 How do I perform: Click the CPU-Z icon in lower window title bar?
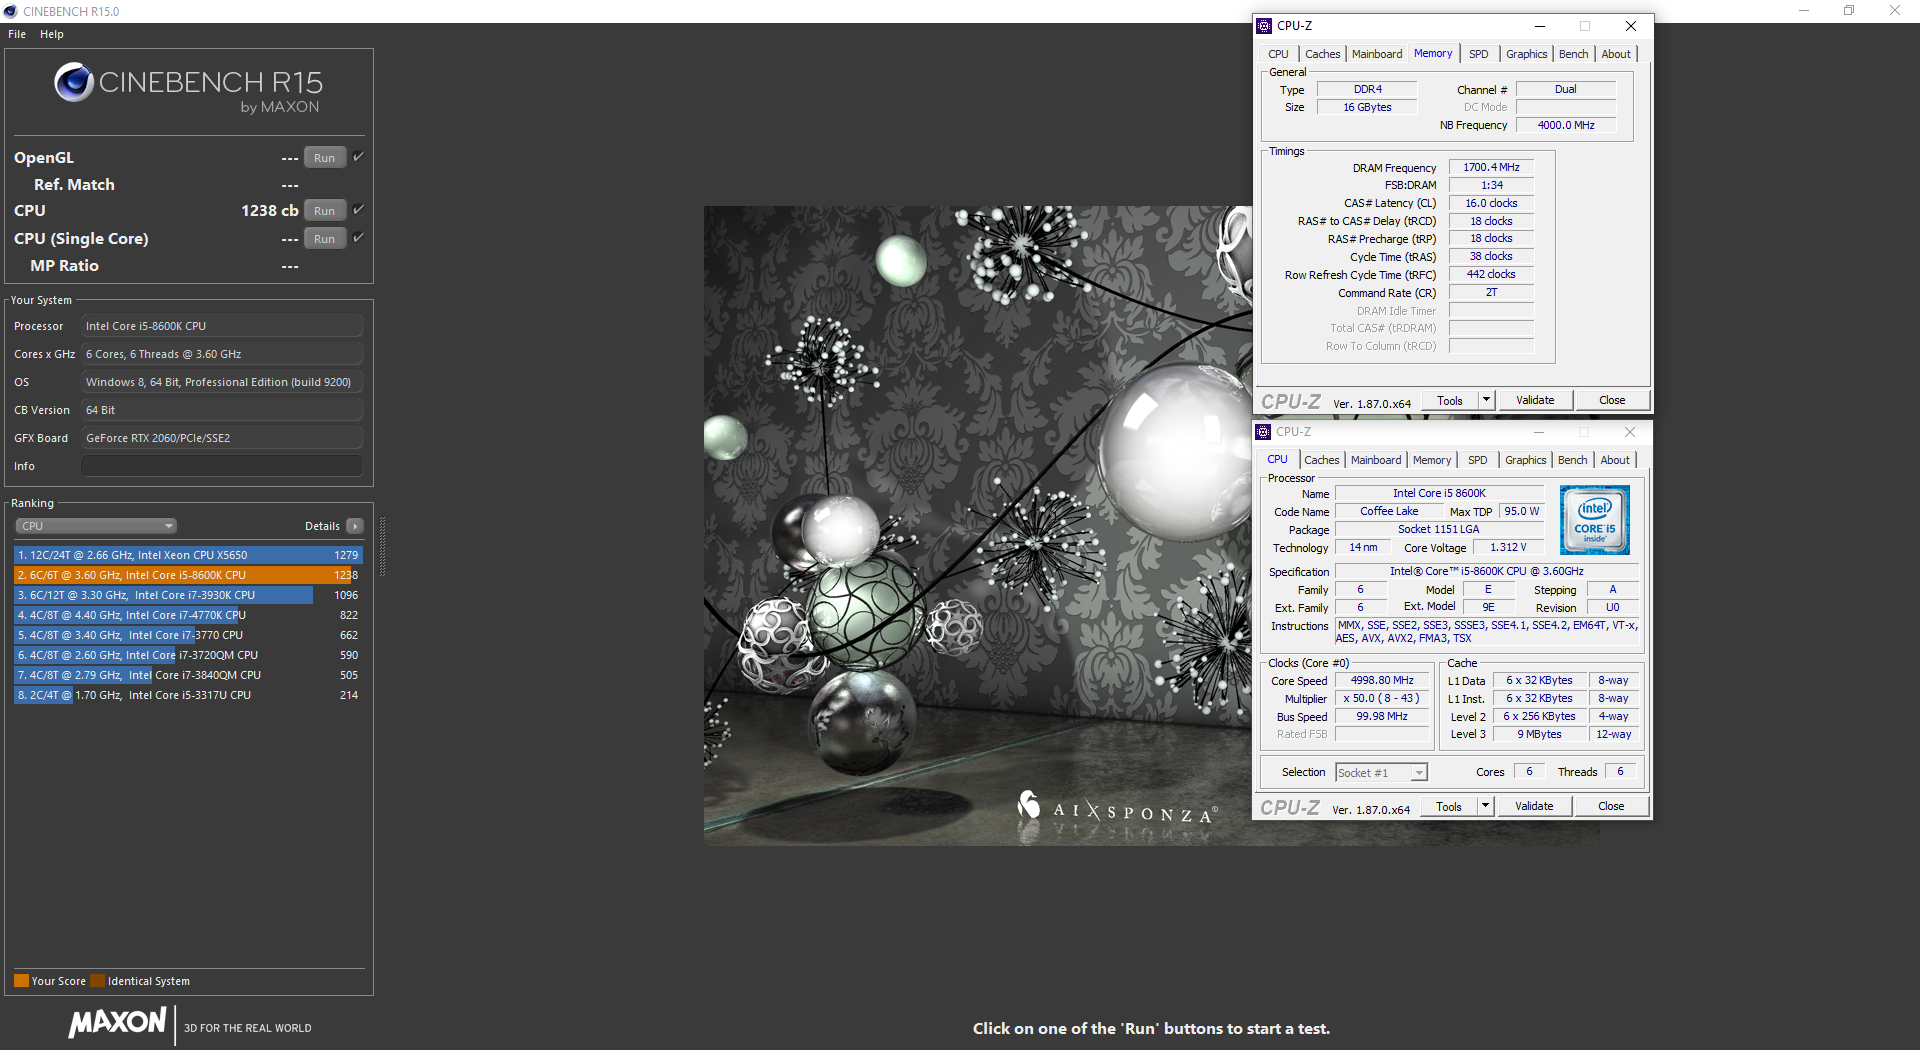tap(1263, 432)
